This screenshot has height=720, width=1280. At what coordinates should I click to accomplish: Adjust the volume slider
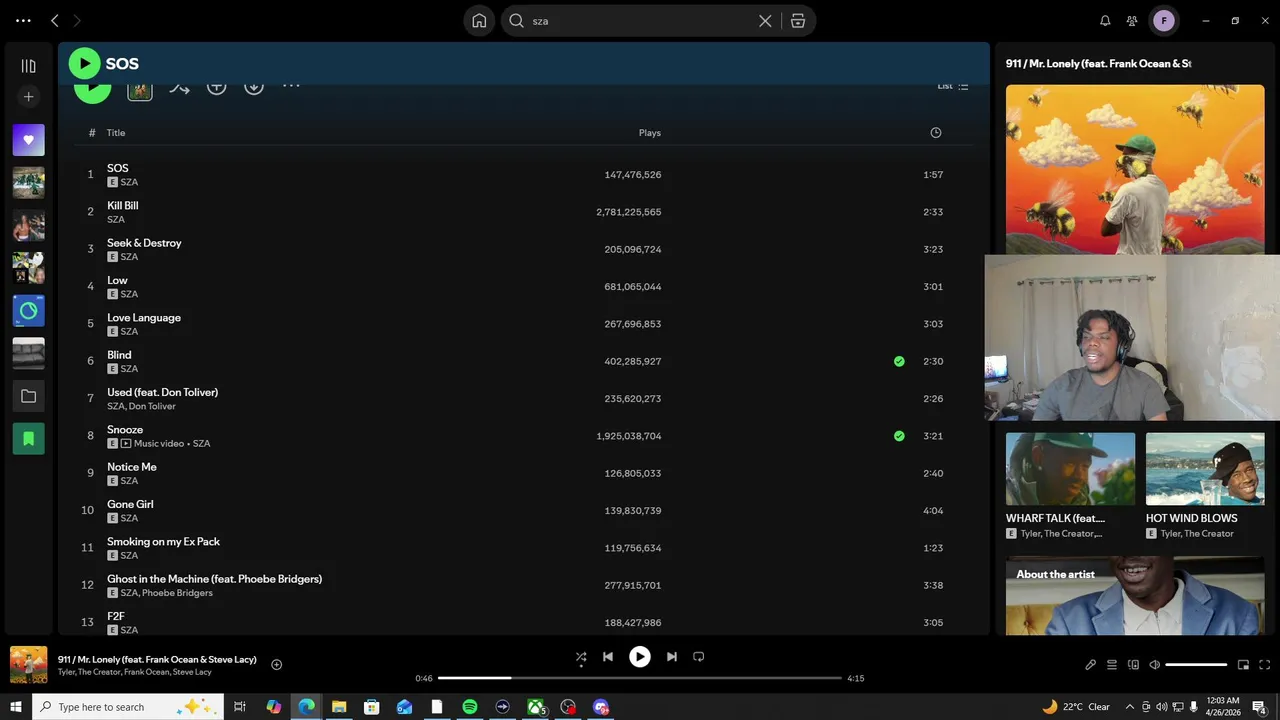click(1196, 665)
